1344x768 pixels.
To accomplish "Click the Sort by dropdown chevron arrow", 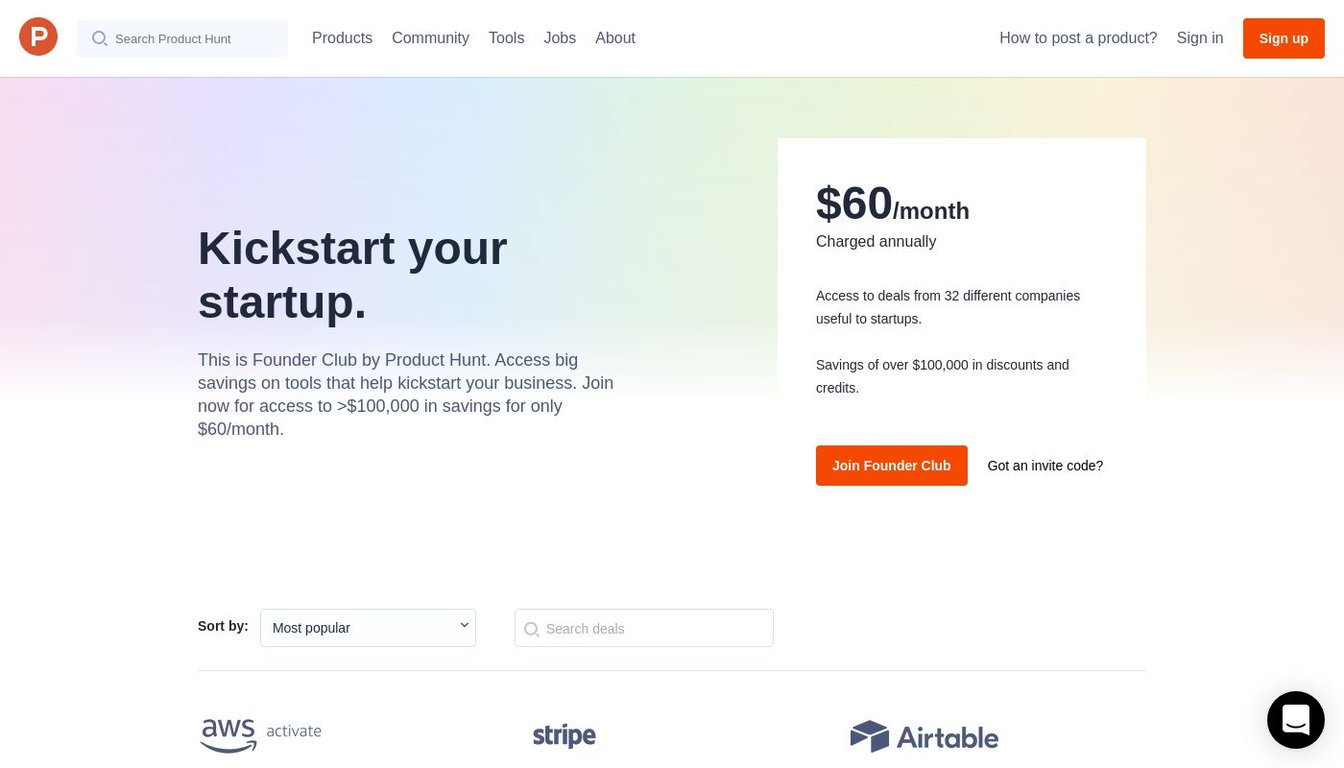I will [464, 625].
